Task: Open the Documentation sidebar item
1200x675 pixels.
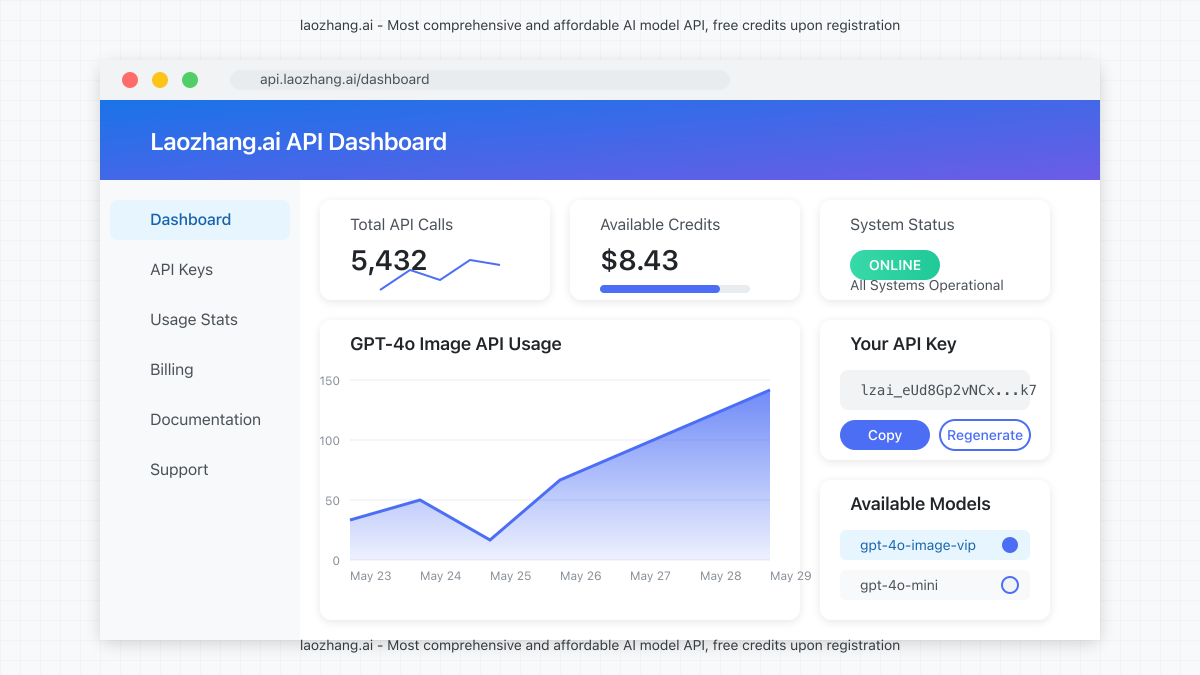Action: pyautogui.click(x=205, y=420)
